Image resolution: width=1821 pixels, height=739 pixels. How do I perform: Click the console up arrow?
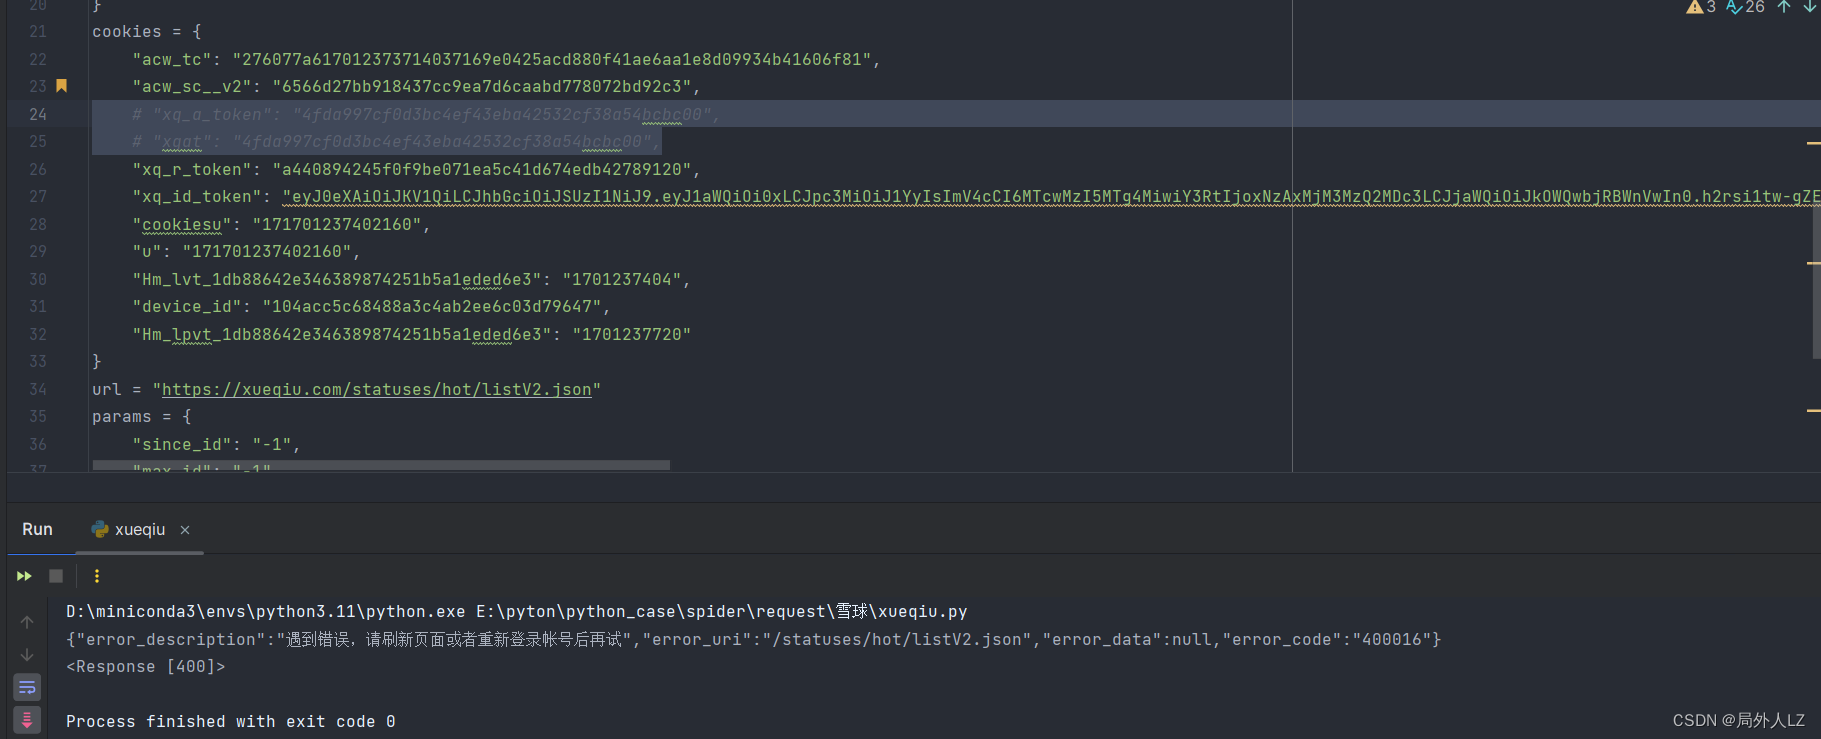27,622
